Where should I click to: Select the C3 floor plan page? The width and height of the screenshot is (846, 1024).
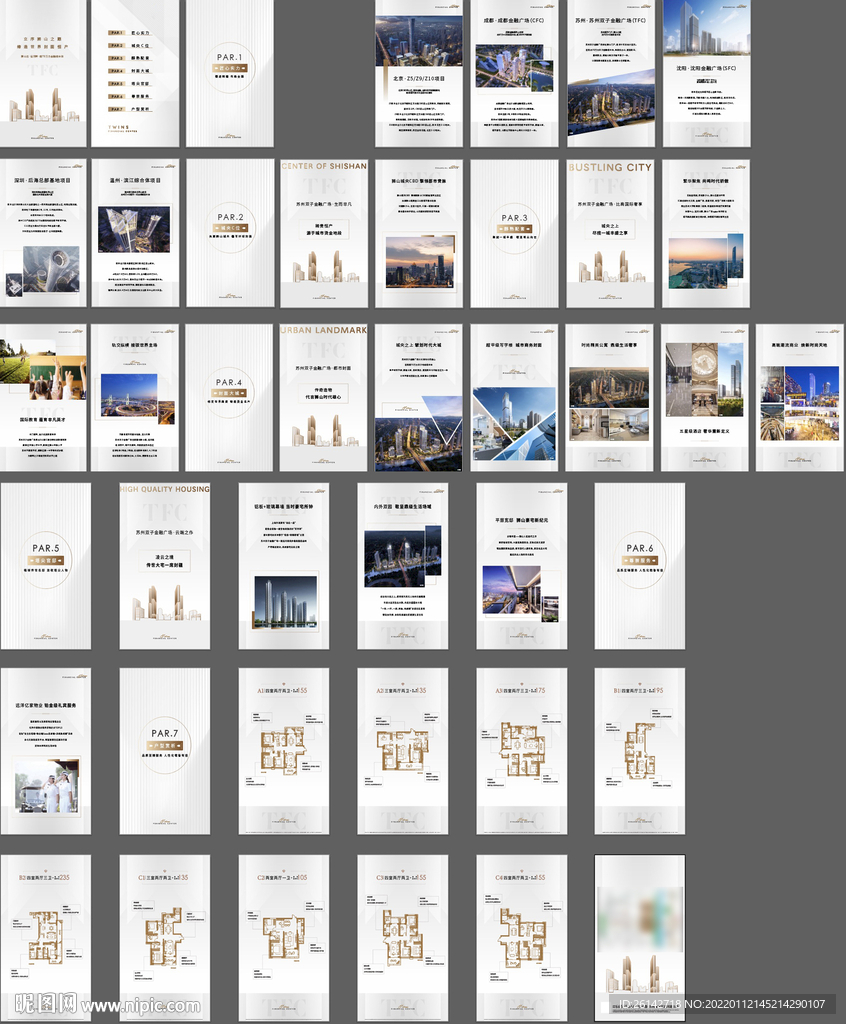point(402,938)
